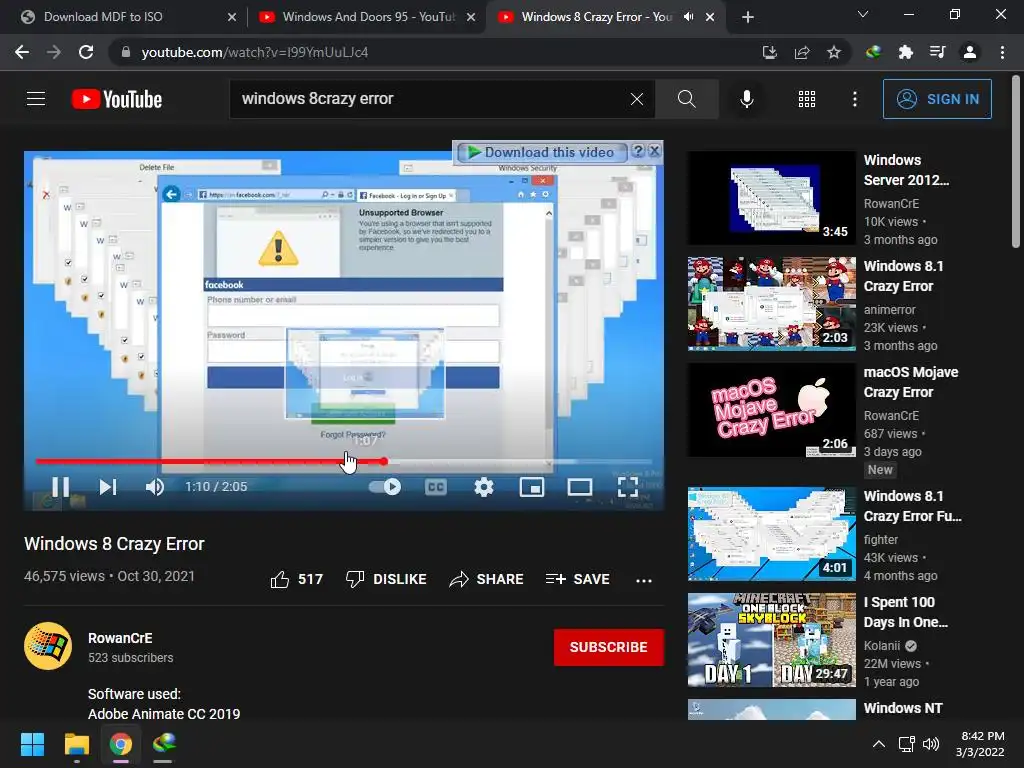Screen dimensions: 1024x768
Task: Open the taskbar volume icon
Action: [x=931, y=744]
